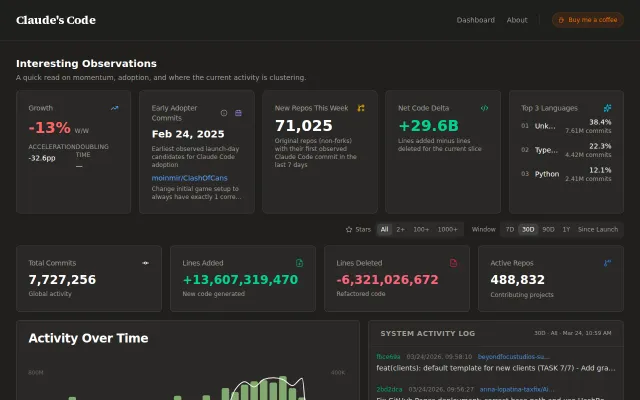Click the 71,025 new repos value
This screenshot has width=640, height=400.
click(304, 126)
